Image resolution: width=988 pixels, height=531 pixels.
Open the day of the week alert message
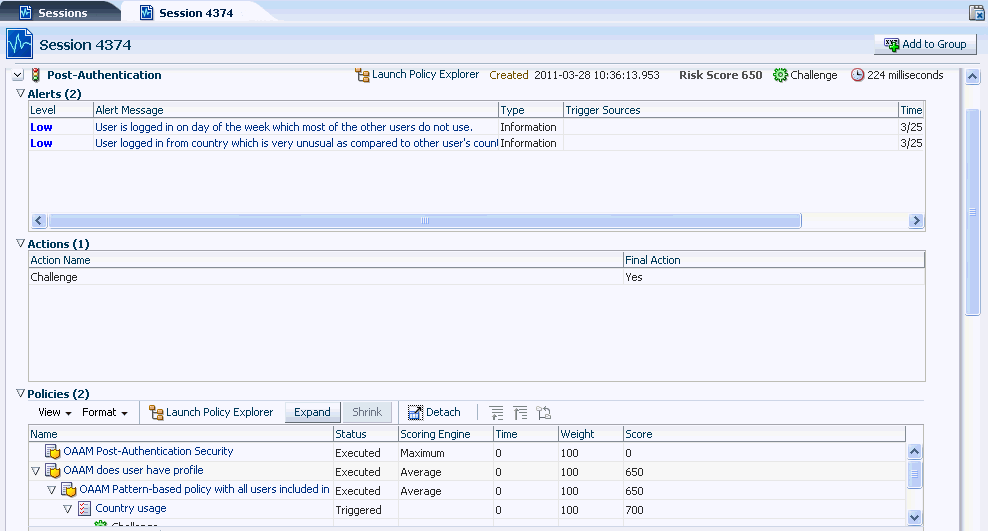pyautogui.click(x=284, y=127)
